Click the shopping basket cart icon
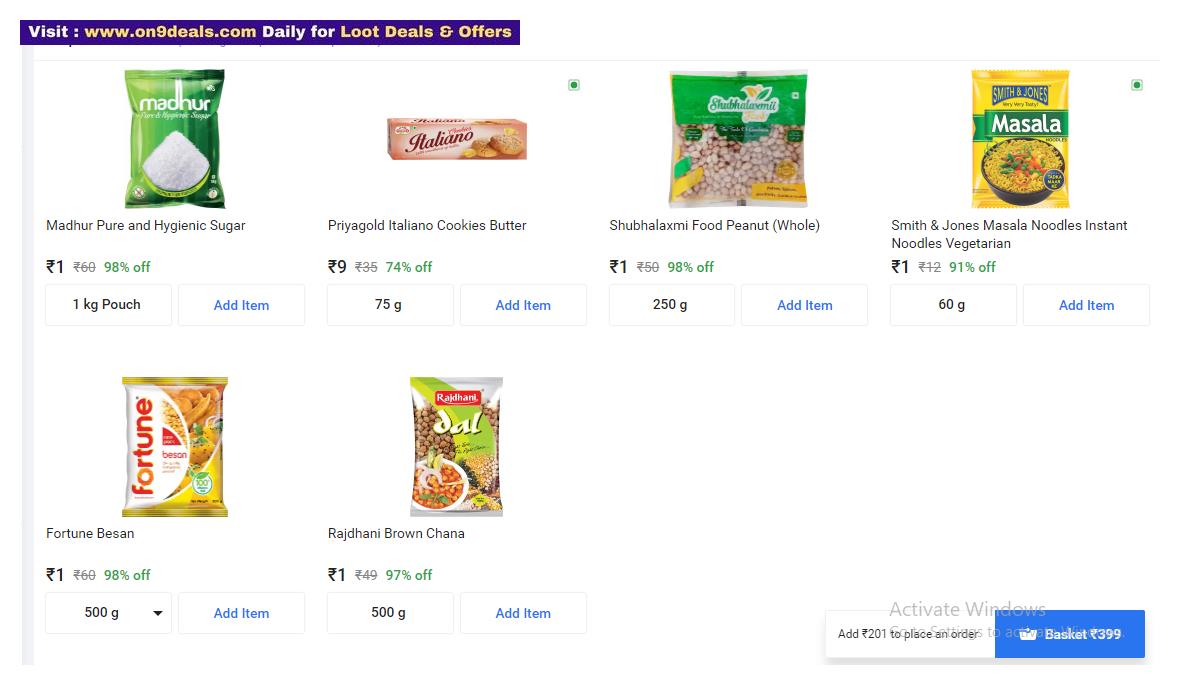This screenshot has height=685, width=1181. pos(1030,634)
